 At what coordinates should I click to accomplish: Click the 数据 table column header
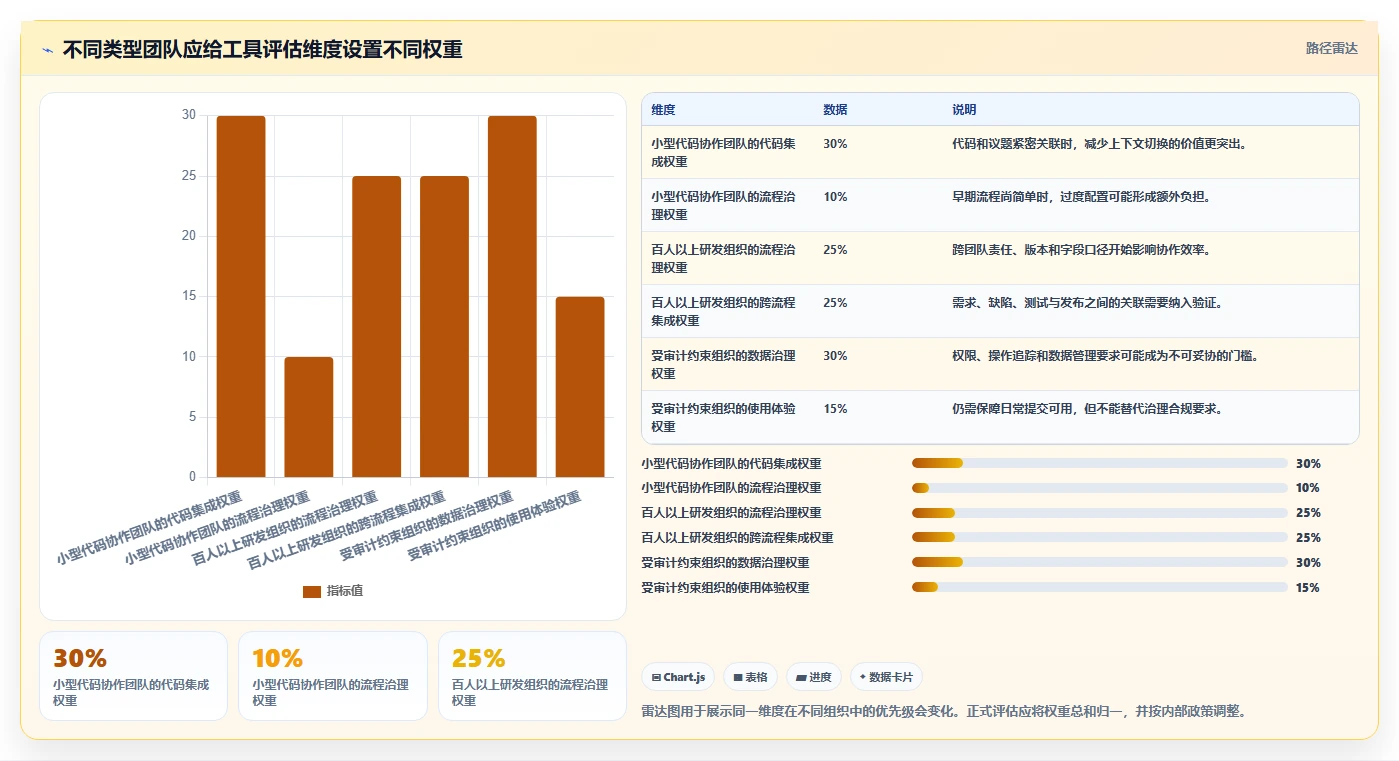(x=835, y=110)
